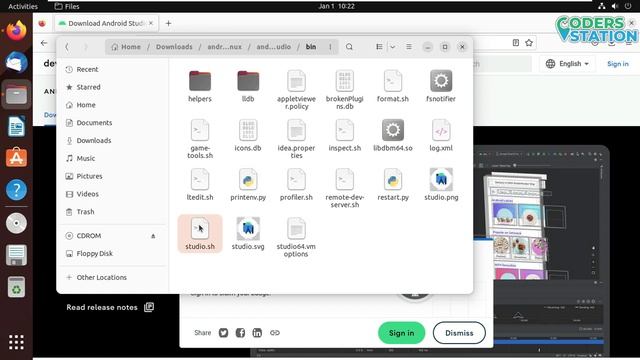Share via the LinkedIn icon
640x360 pixels.
coord(257,333)
